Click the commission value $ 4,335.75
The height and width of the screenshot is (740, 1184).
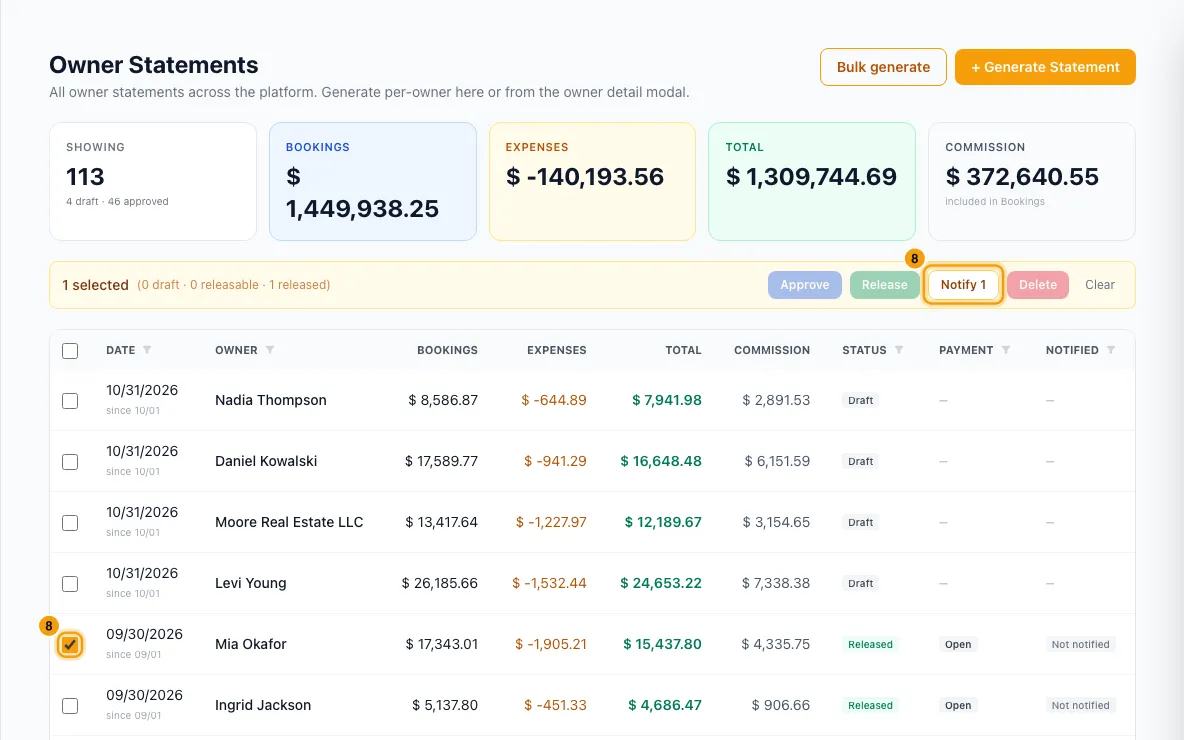775,645
